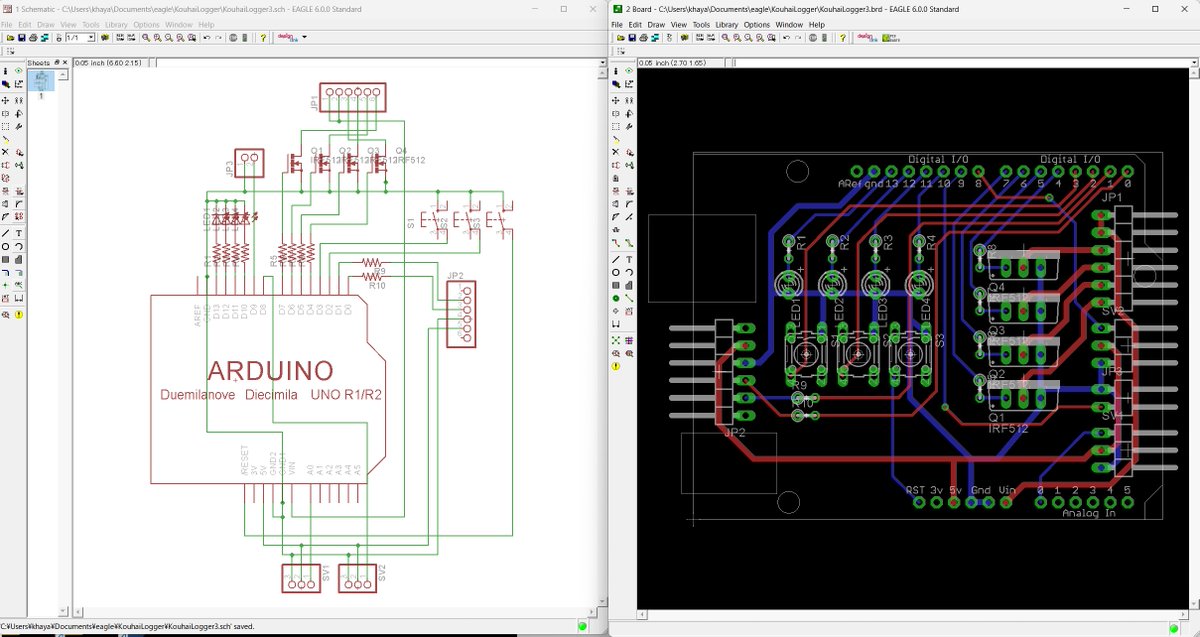The width and height of the screenshot is (1200, 637).
Task: Open Library menu in Schematic window
Action: (x=116, y=24)
